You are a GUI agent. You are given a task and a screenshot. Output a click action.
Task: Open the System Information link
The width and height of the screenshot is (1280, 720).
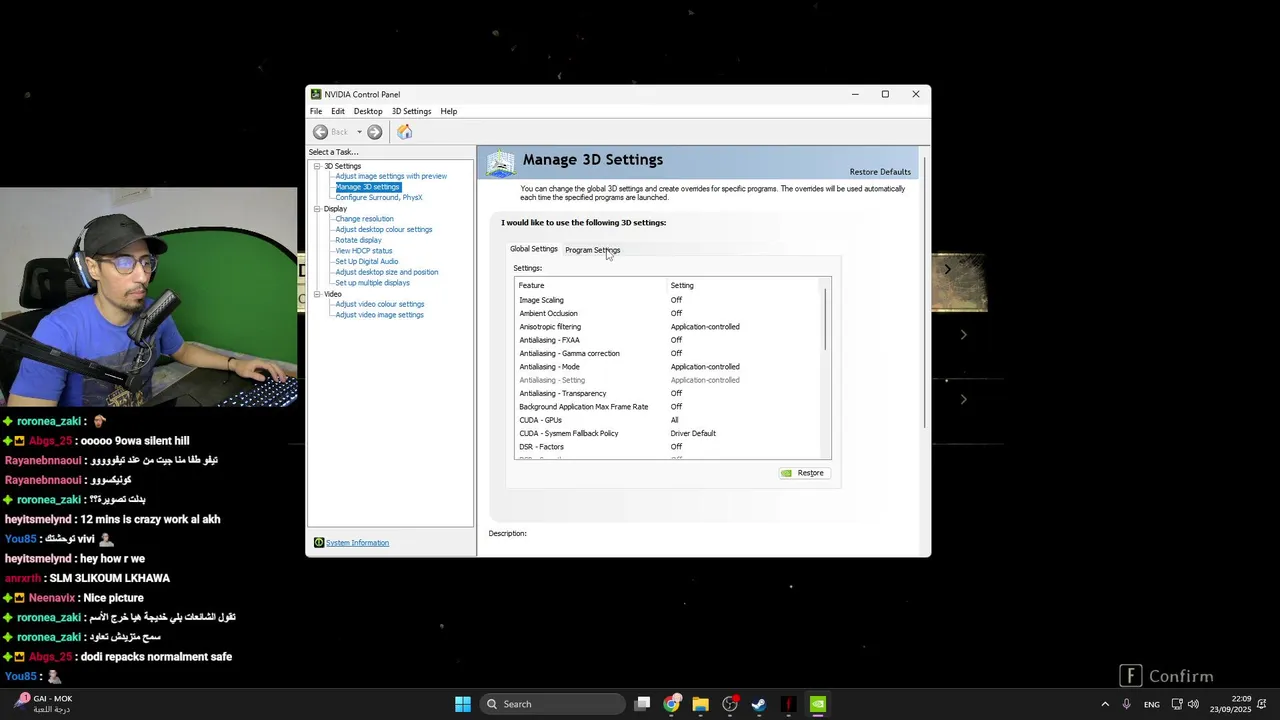point(357,543)
